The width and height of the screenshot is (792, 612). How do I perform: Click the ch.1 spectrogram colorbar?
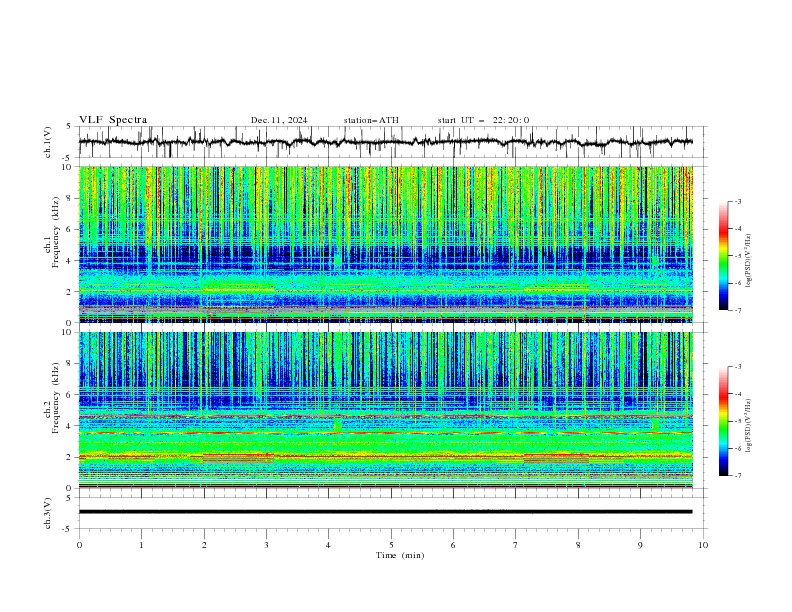point(723,255)
